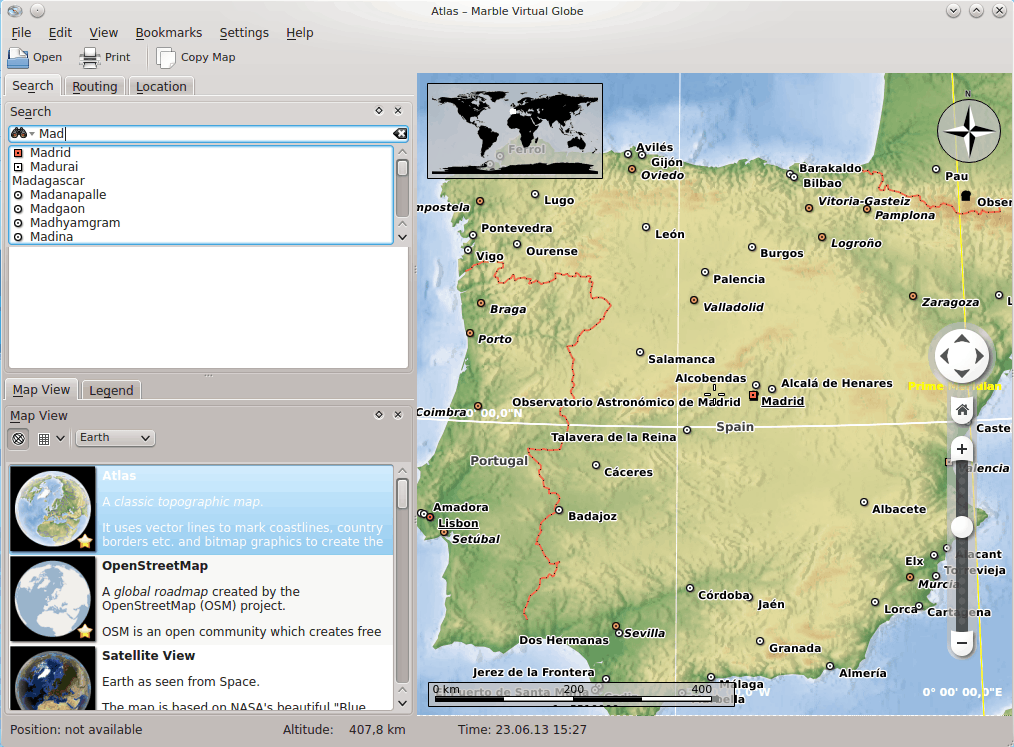Toggle the favorite star on Atlas theme
The height and width of the screenshot is (747, 1014).
click(x=85, y=541)
